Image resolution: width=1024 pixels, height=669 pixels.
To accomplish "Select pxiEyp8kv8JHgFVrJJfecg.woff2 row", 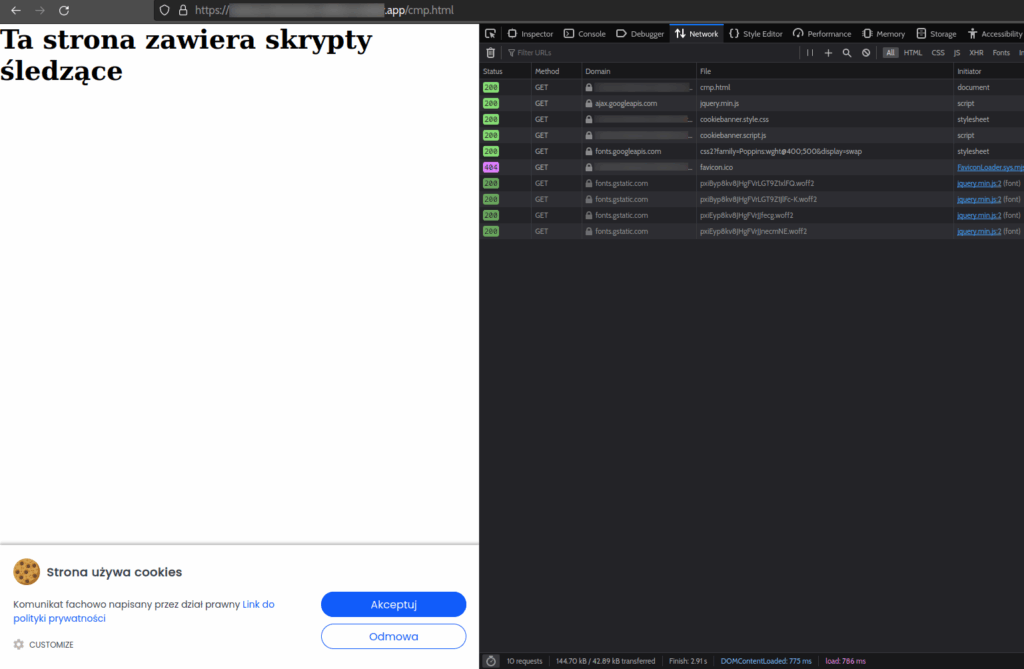I will pyautogui.click(x=752, y=215).
